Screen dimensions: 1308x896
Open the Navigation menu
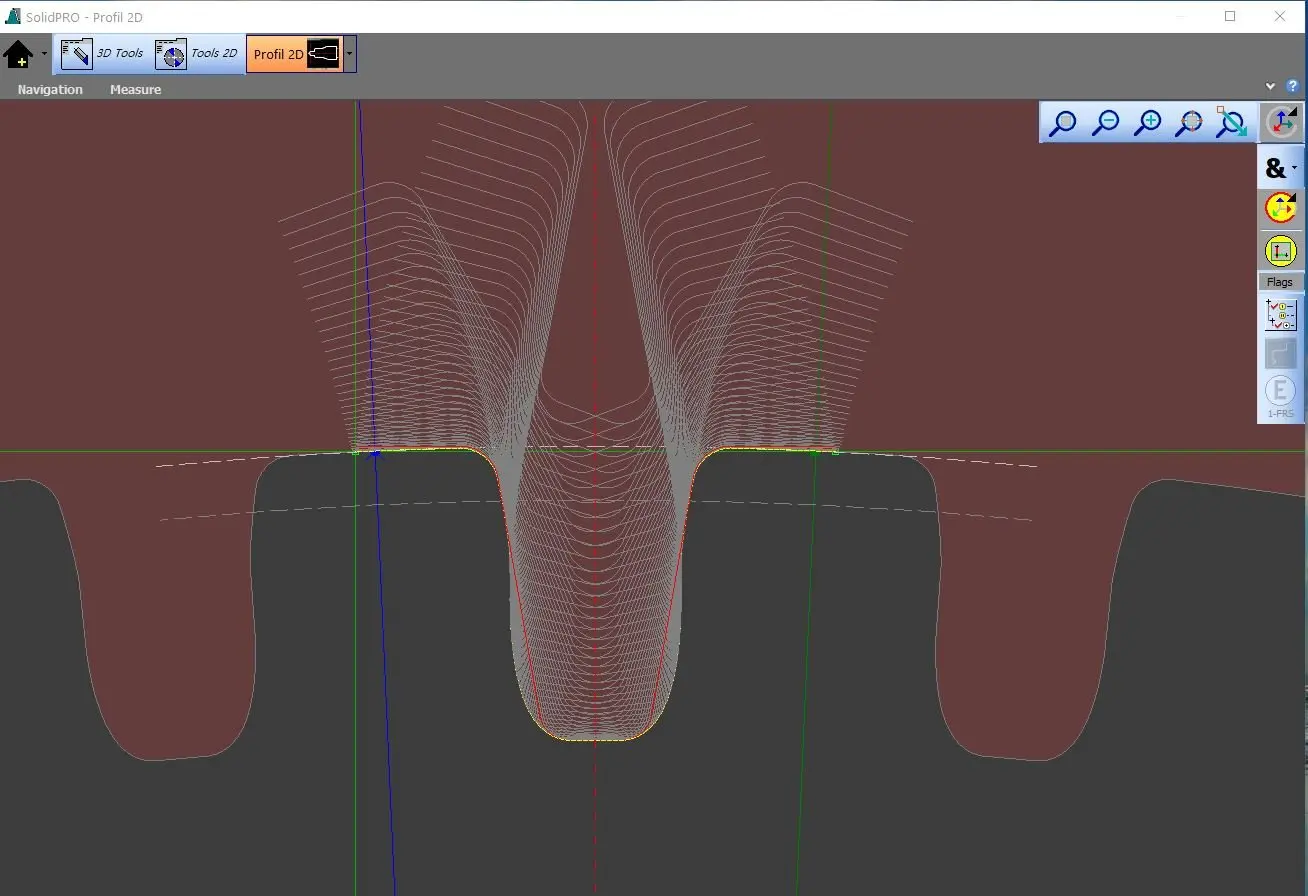click(50, 90)
